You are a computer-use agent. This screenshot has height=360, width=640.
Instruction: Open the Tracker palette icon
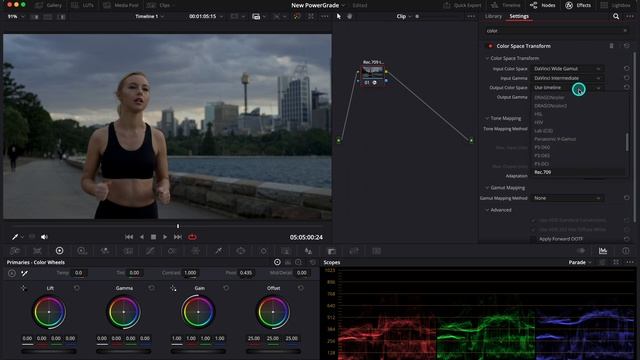(x=263, y=251)
